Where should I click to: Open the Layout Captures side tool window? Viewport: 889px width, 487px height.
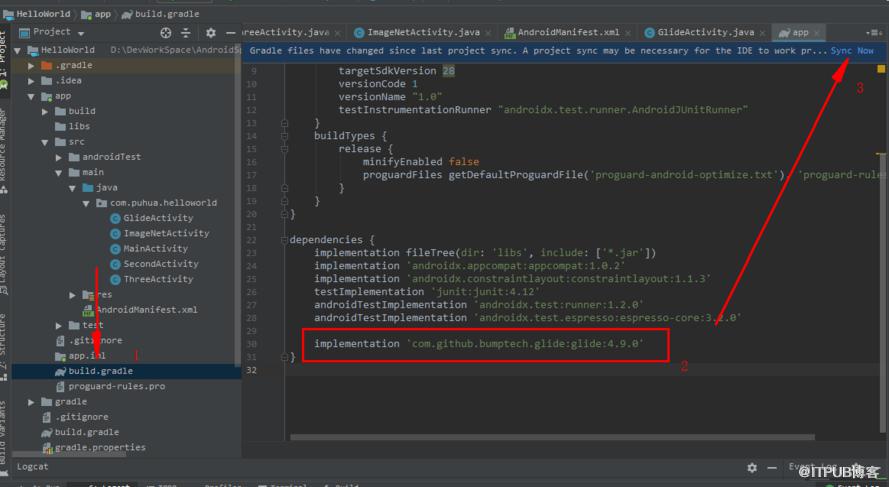5,253
